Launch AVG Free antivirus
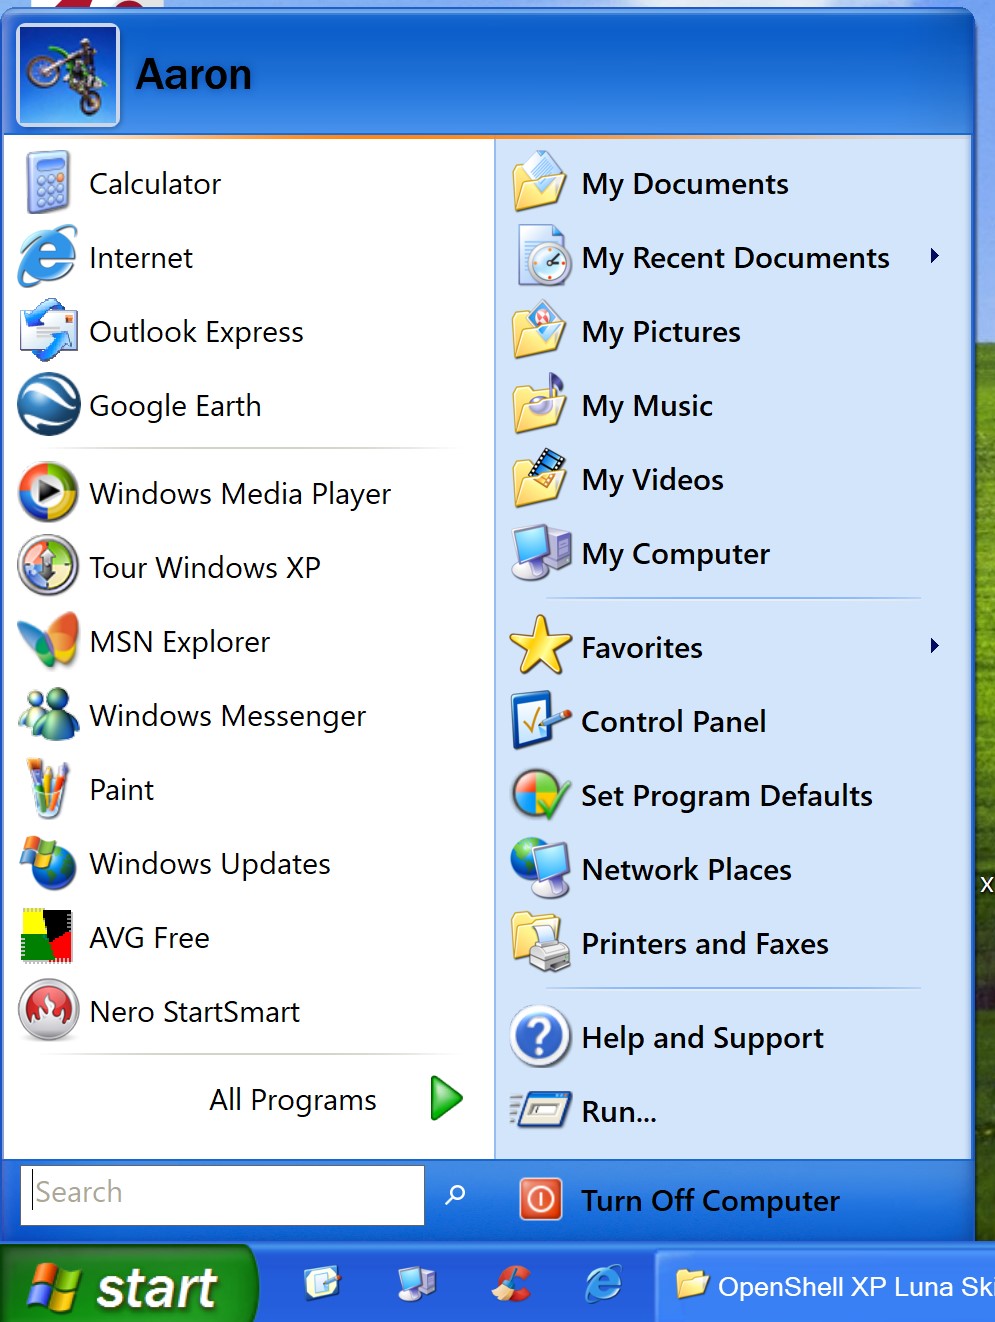995x1322 pixels. [149, 937]
